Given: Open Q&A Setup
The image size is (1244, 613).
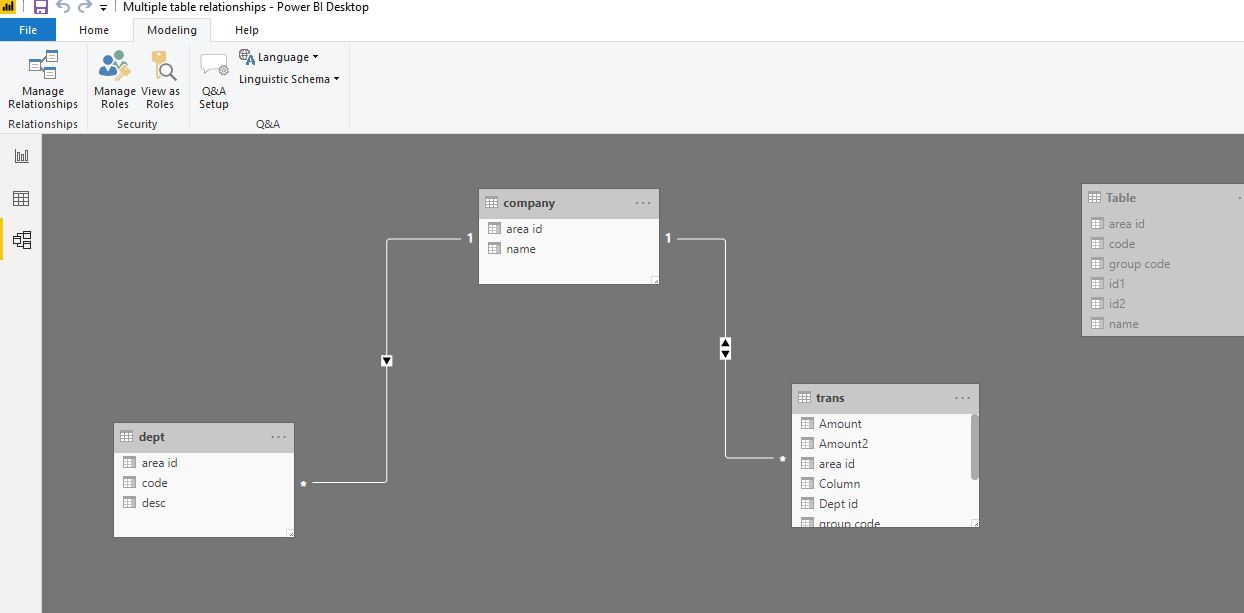Looking at the screenshot, I should coord(214,80).
